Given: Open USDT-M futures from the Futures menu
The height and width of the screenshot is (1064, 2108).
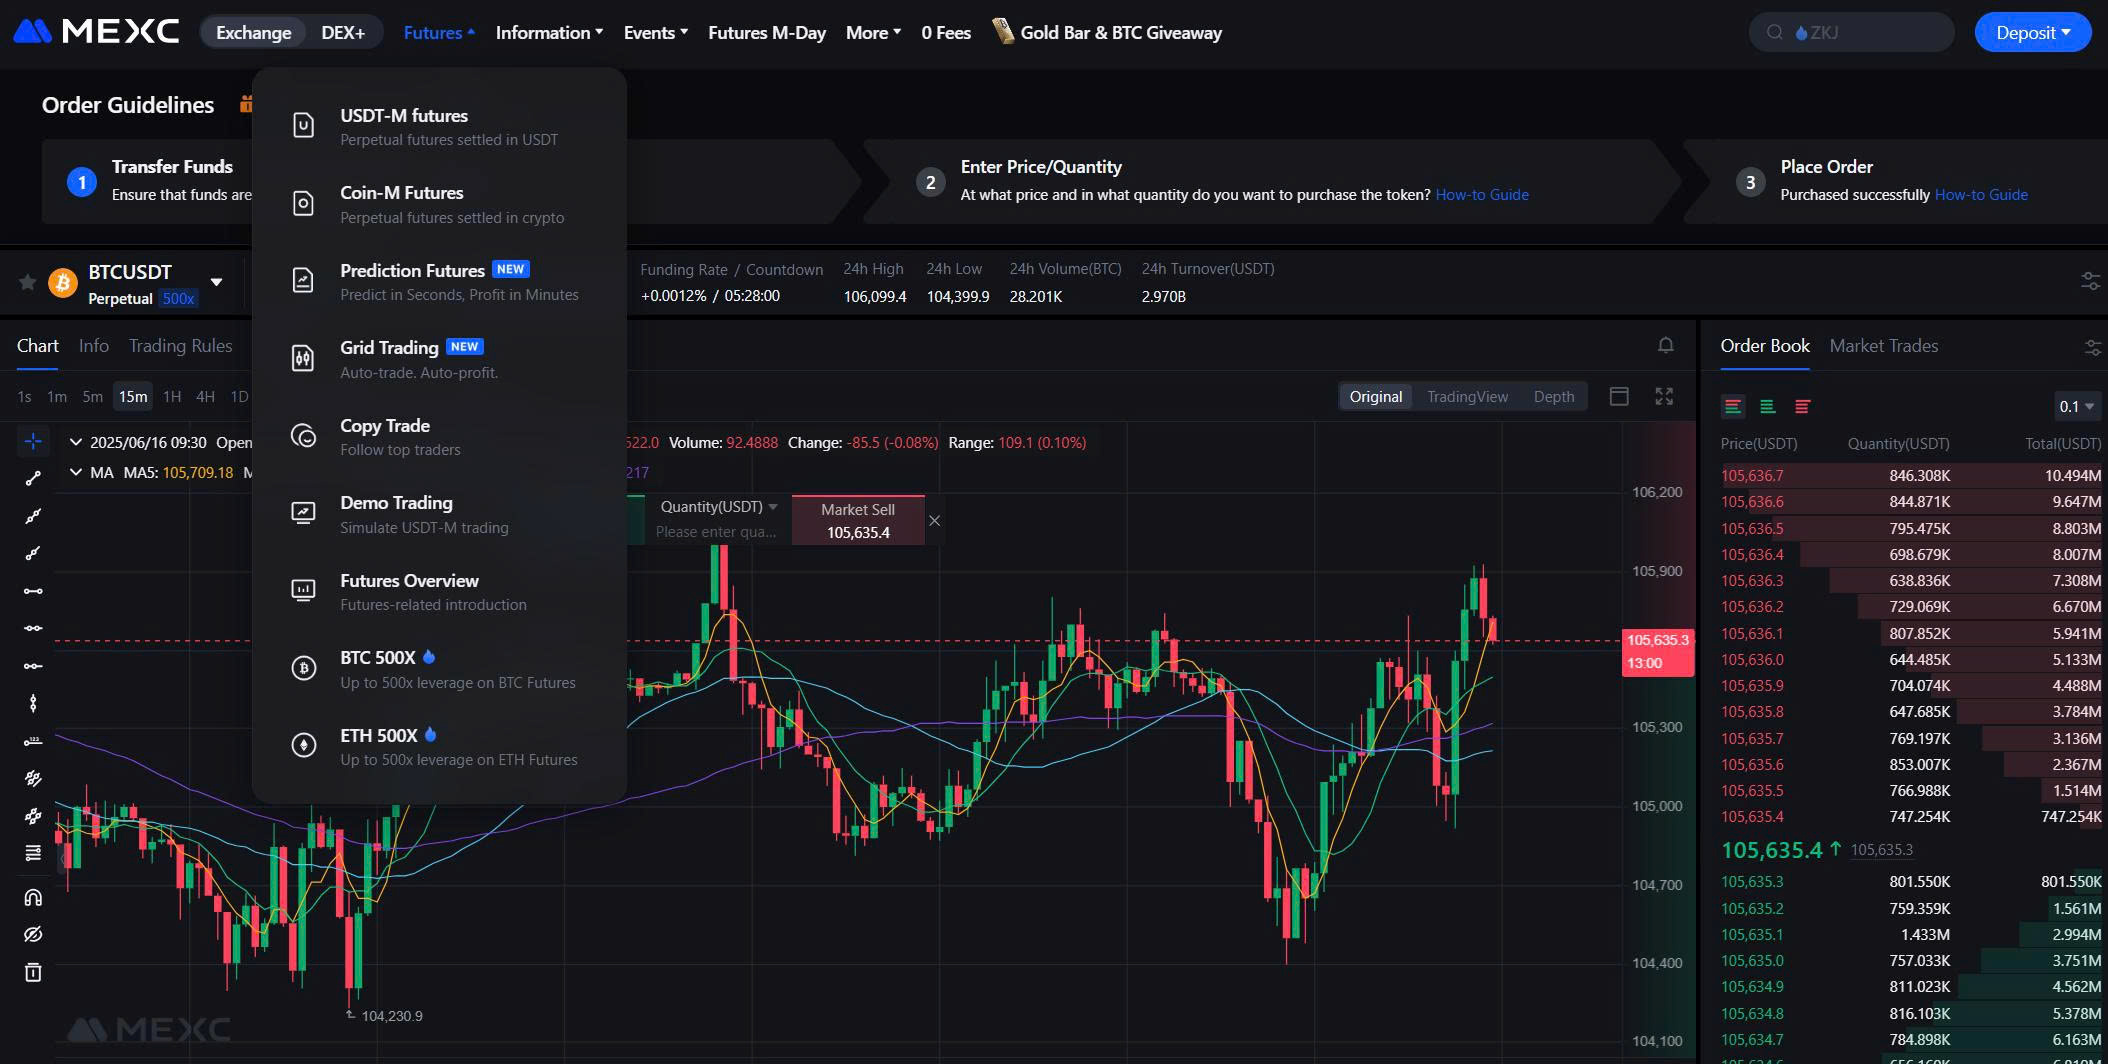Looking at the screenshot, I should [439, 127].
